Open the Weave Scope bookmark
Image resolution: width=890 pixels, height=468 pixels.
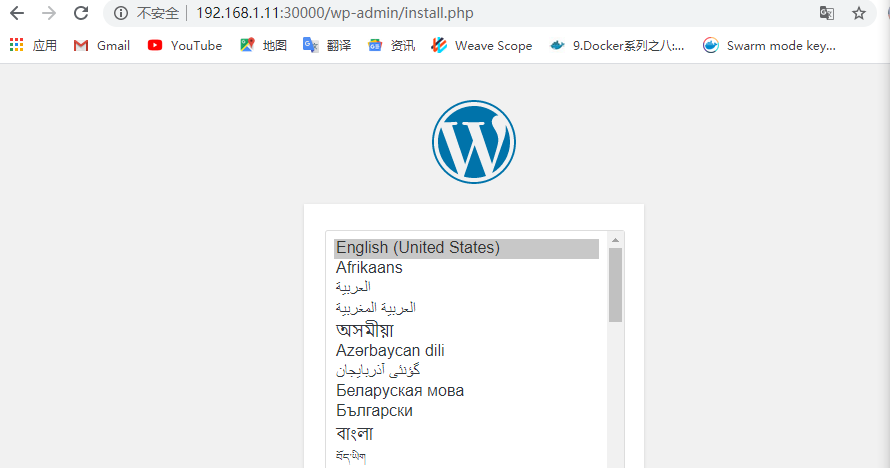point(481,45)
